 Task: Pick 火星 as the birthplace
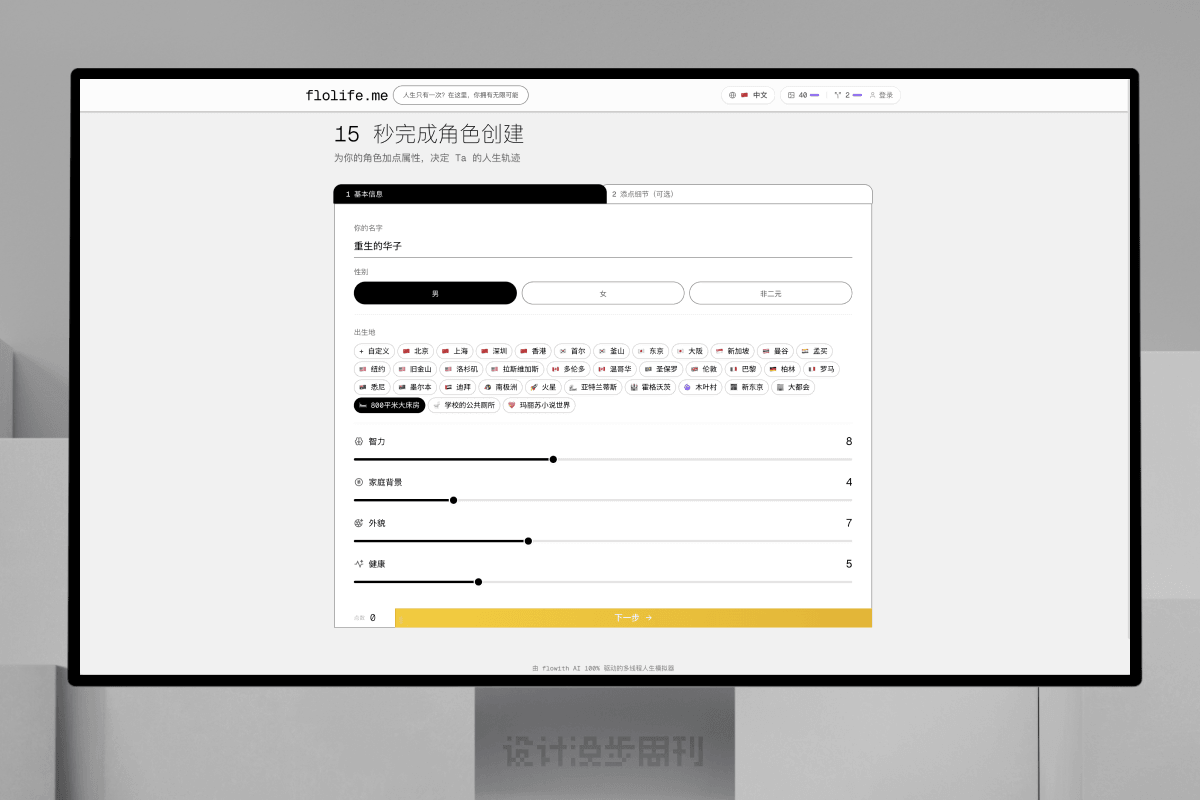click(543, 387)
